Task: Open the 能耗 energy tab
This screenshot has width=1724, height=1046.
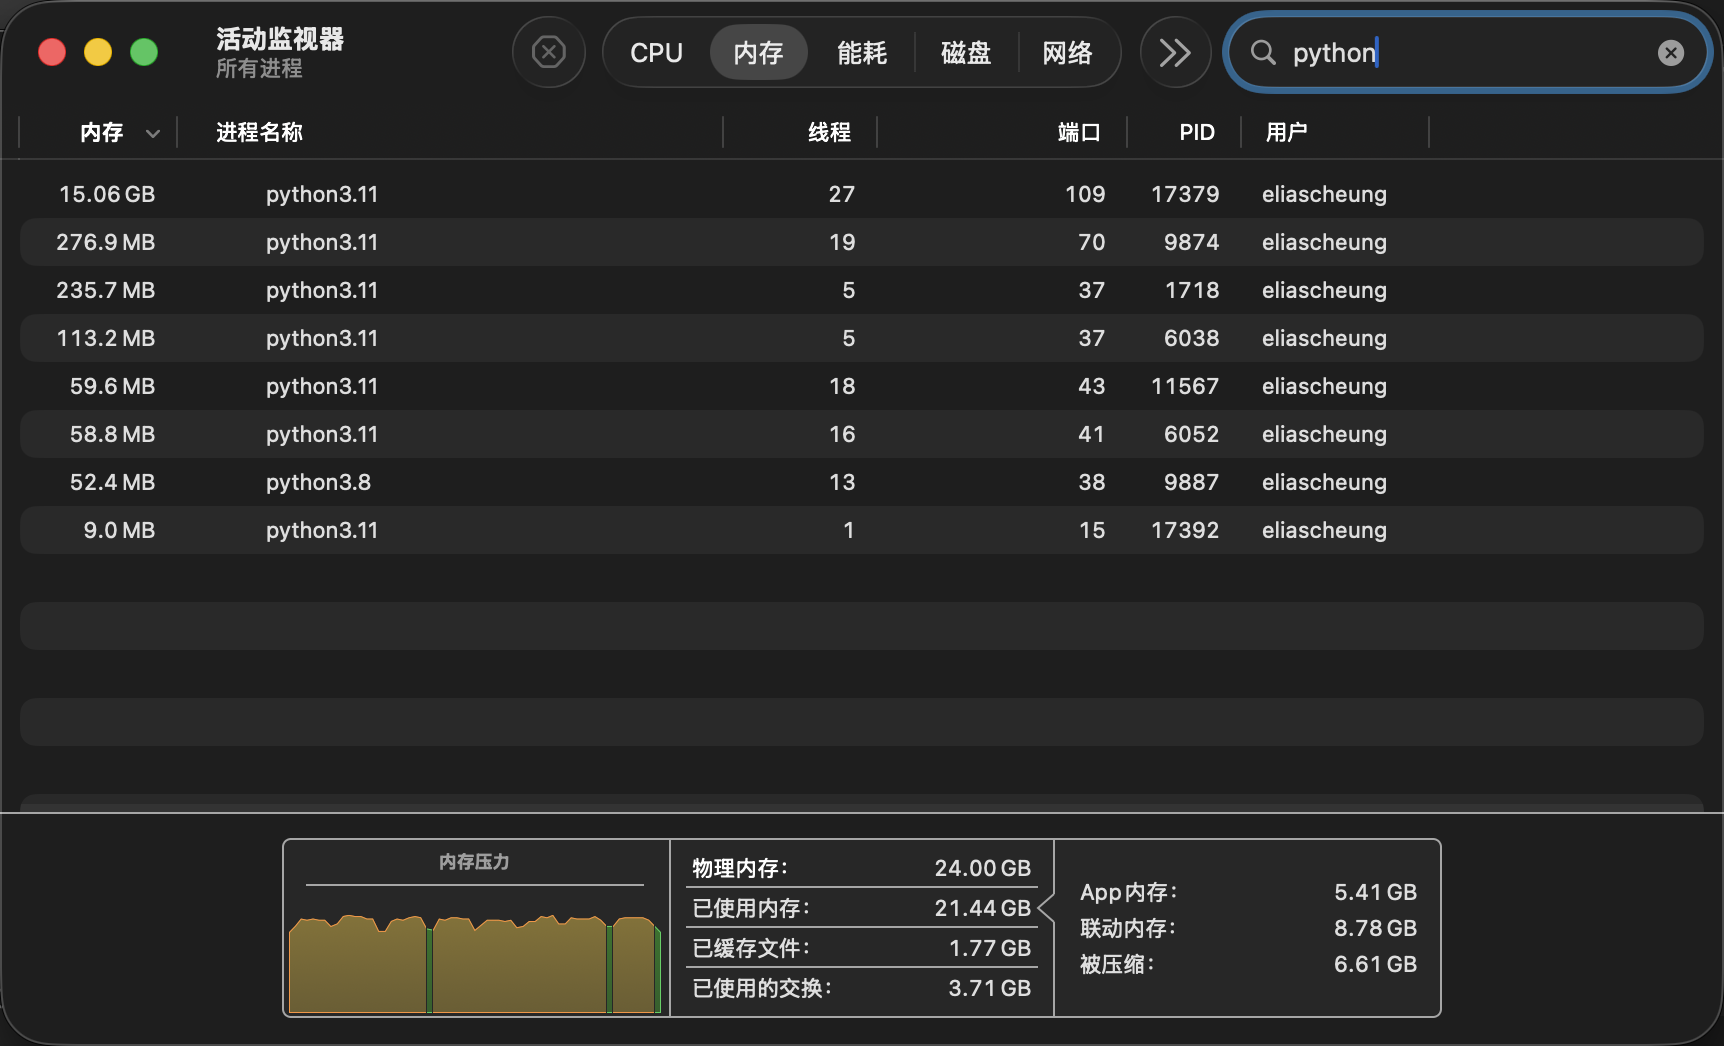Action: pos(861,53)
